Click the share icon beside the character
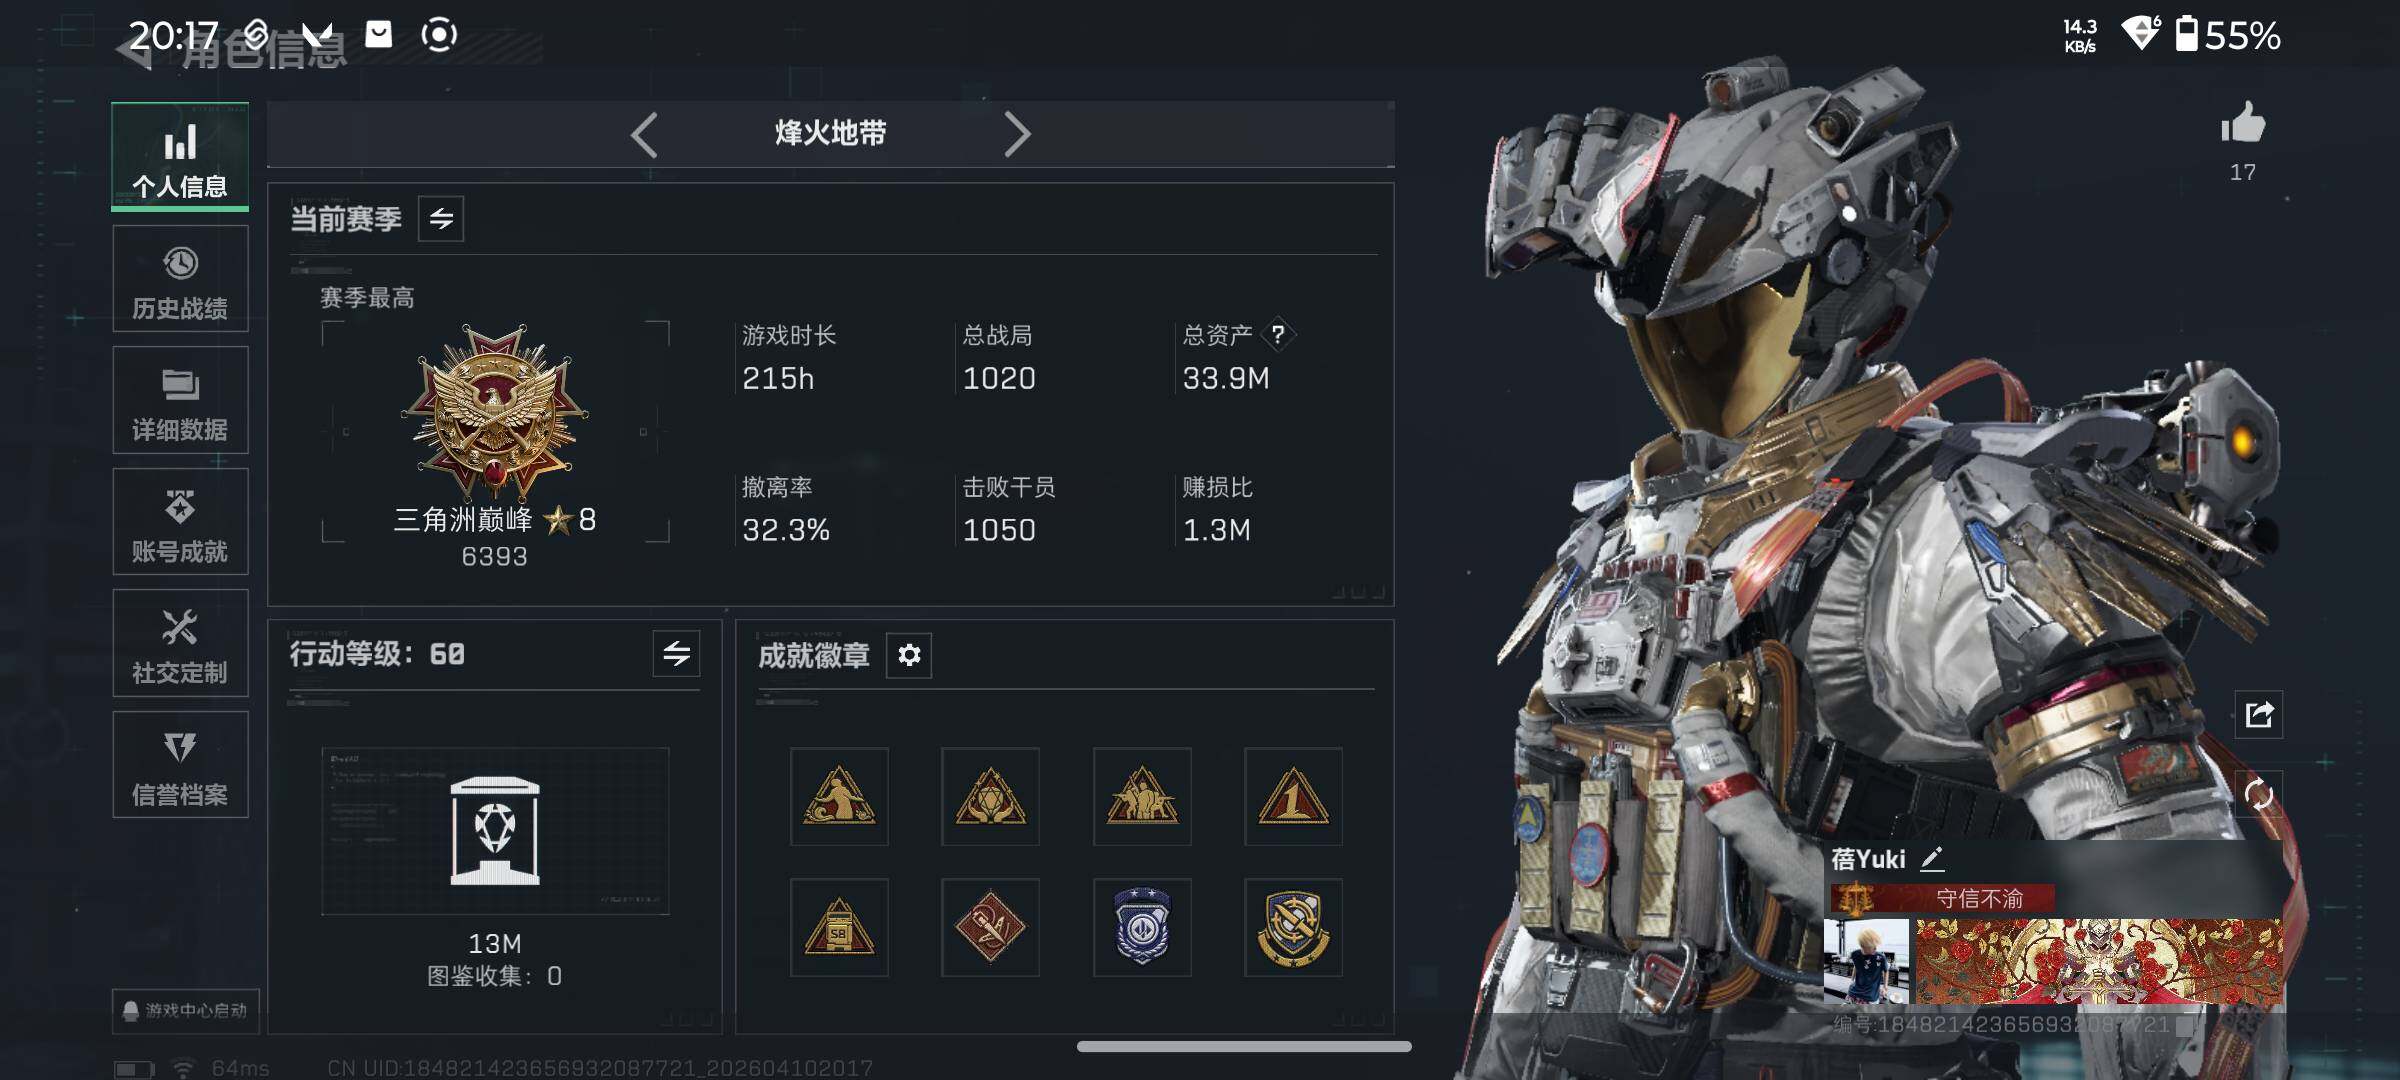 click(2259, 714)
